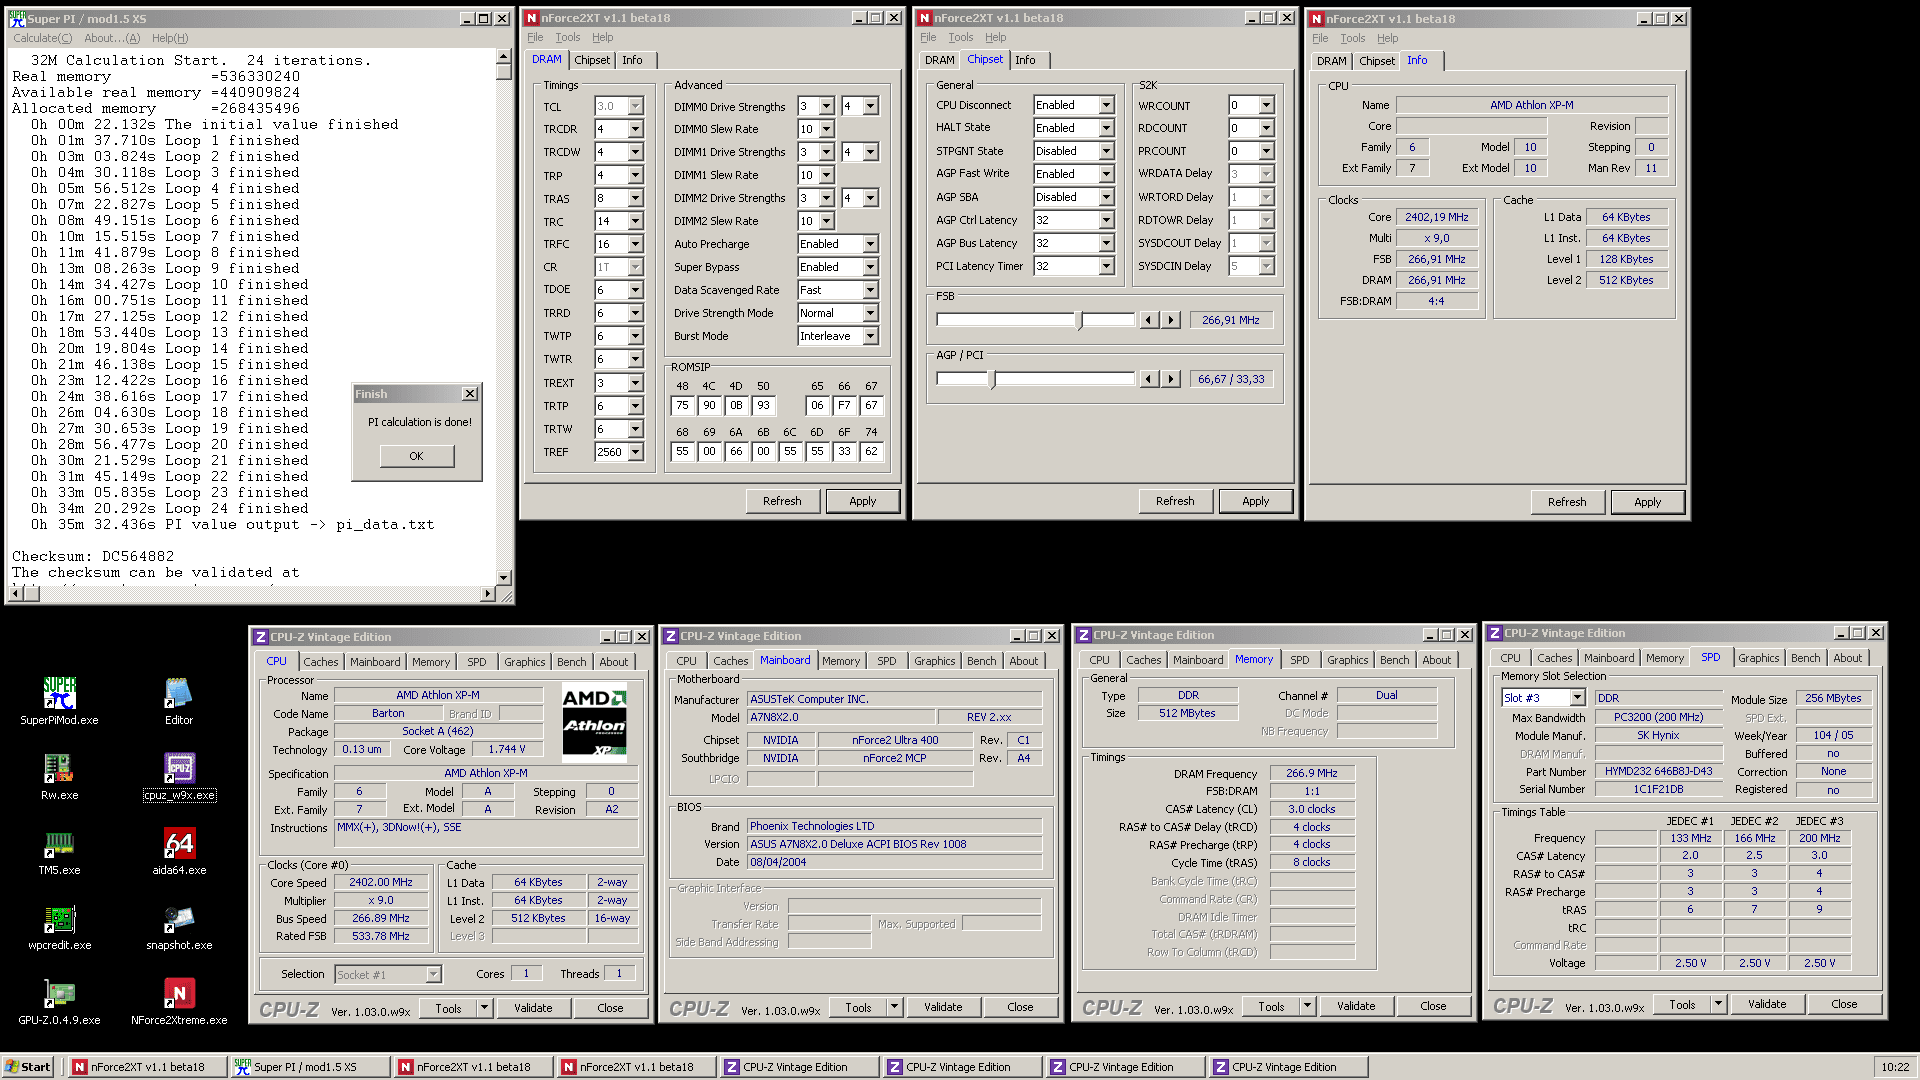The image size is (1920, 1080).
Task: Click Refresh button in nForce2XT Chipset panel
Action: [x=1175, y=500]
